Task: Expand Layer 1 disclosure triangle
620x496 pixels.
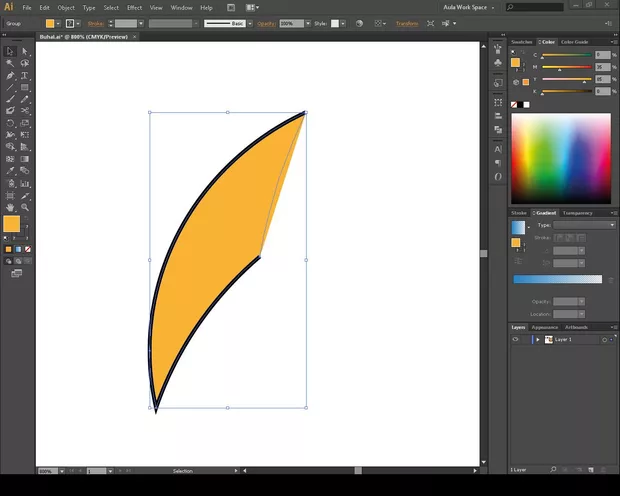Action: tap(537, 340)
